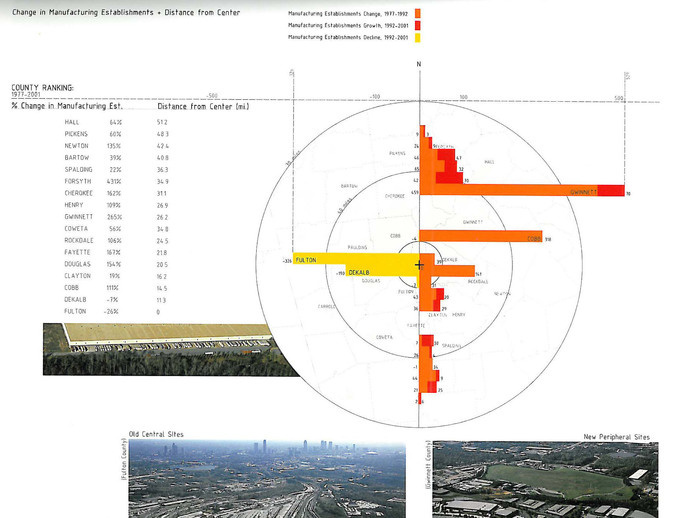Click legend text 'Manufacturing Establishments Change, 1977-1992'
Image resolution: width=692 pixels, height=518 pixels.
(348, 14)
